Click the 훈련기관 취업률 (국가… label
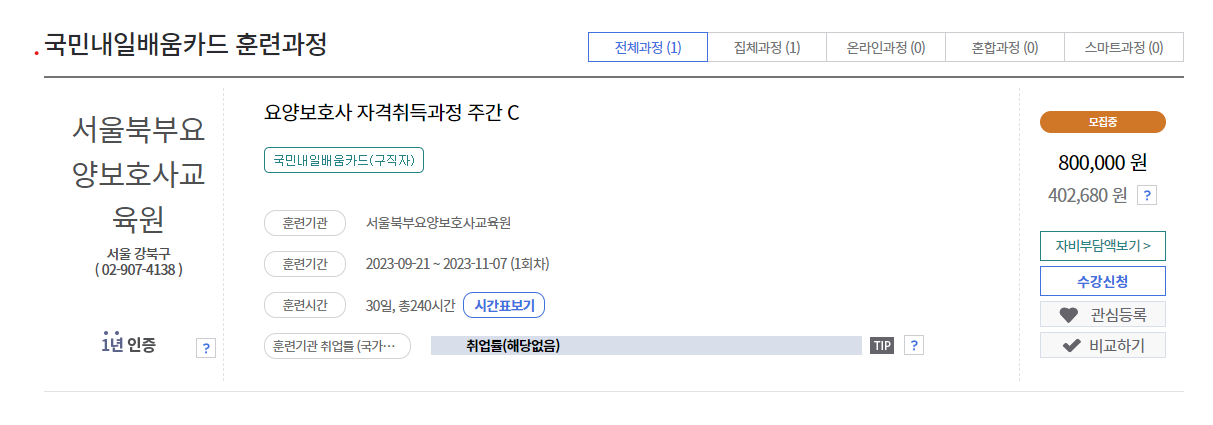The image size is (1213, 425). pyautogui.click(x=337, y=346)
